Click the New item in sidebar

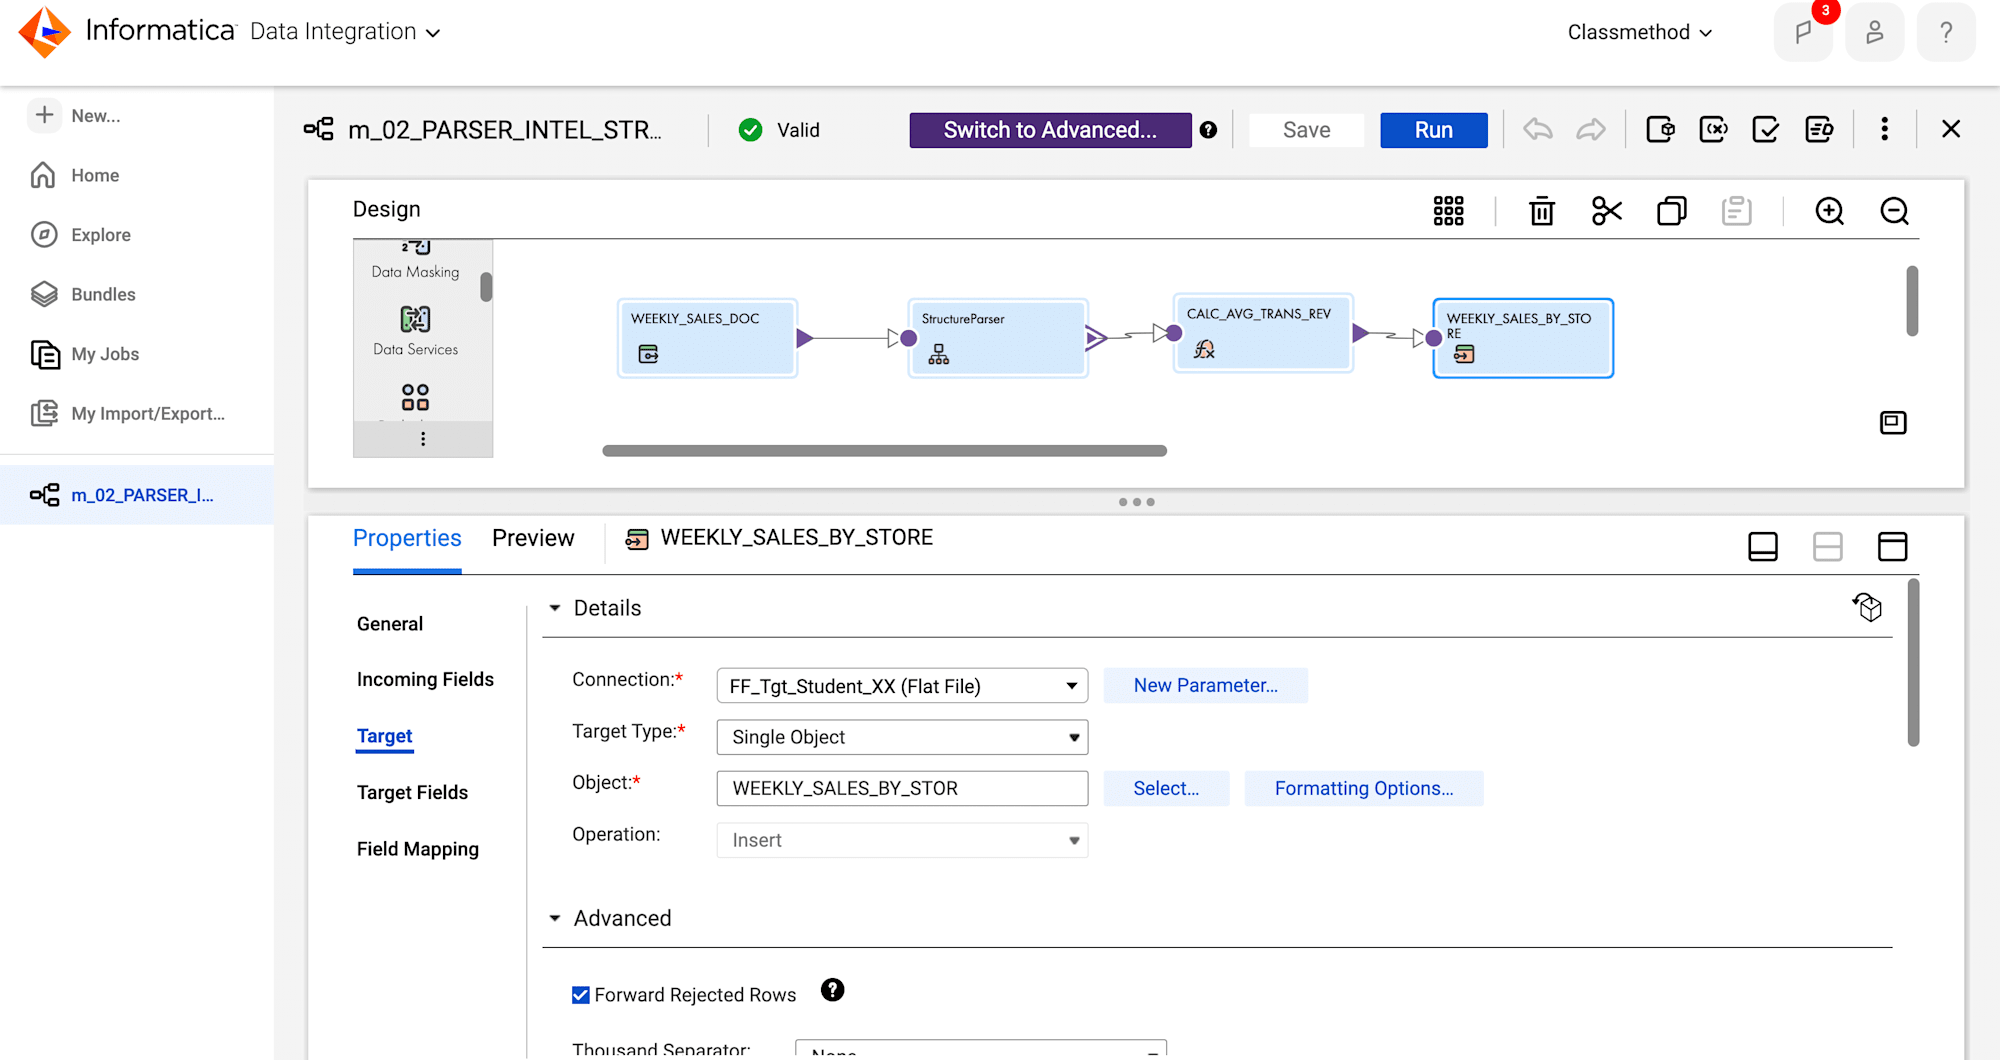click(76, 115)
